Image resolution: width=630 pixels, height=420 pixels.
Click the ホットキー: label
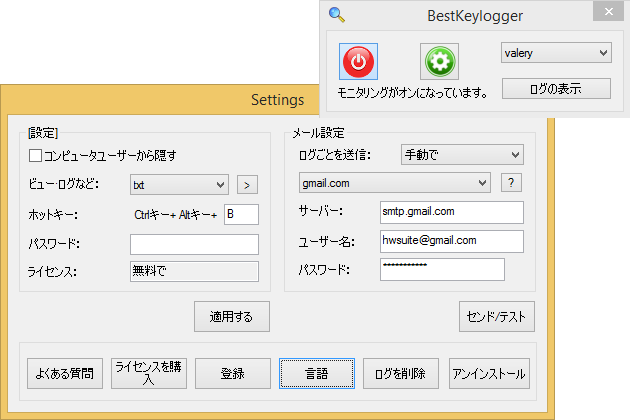point(53,215)
